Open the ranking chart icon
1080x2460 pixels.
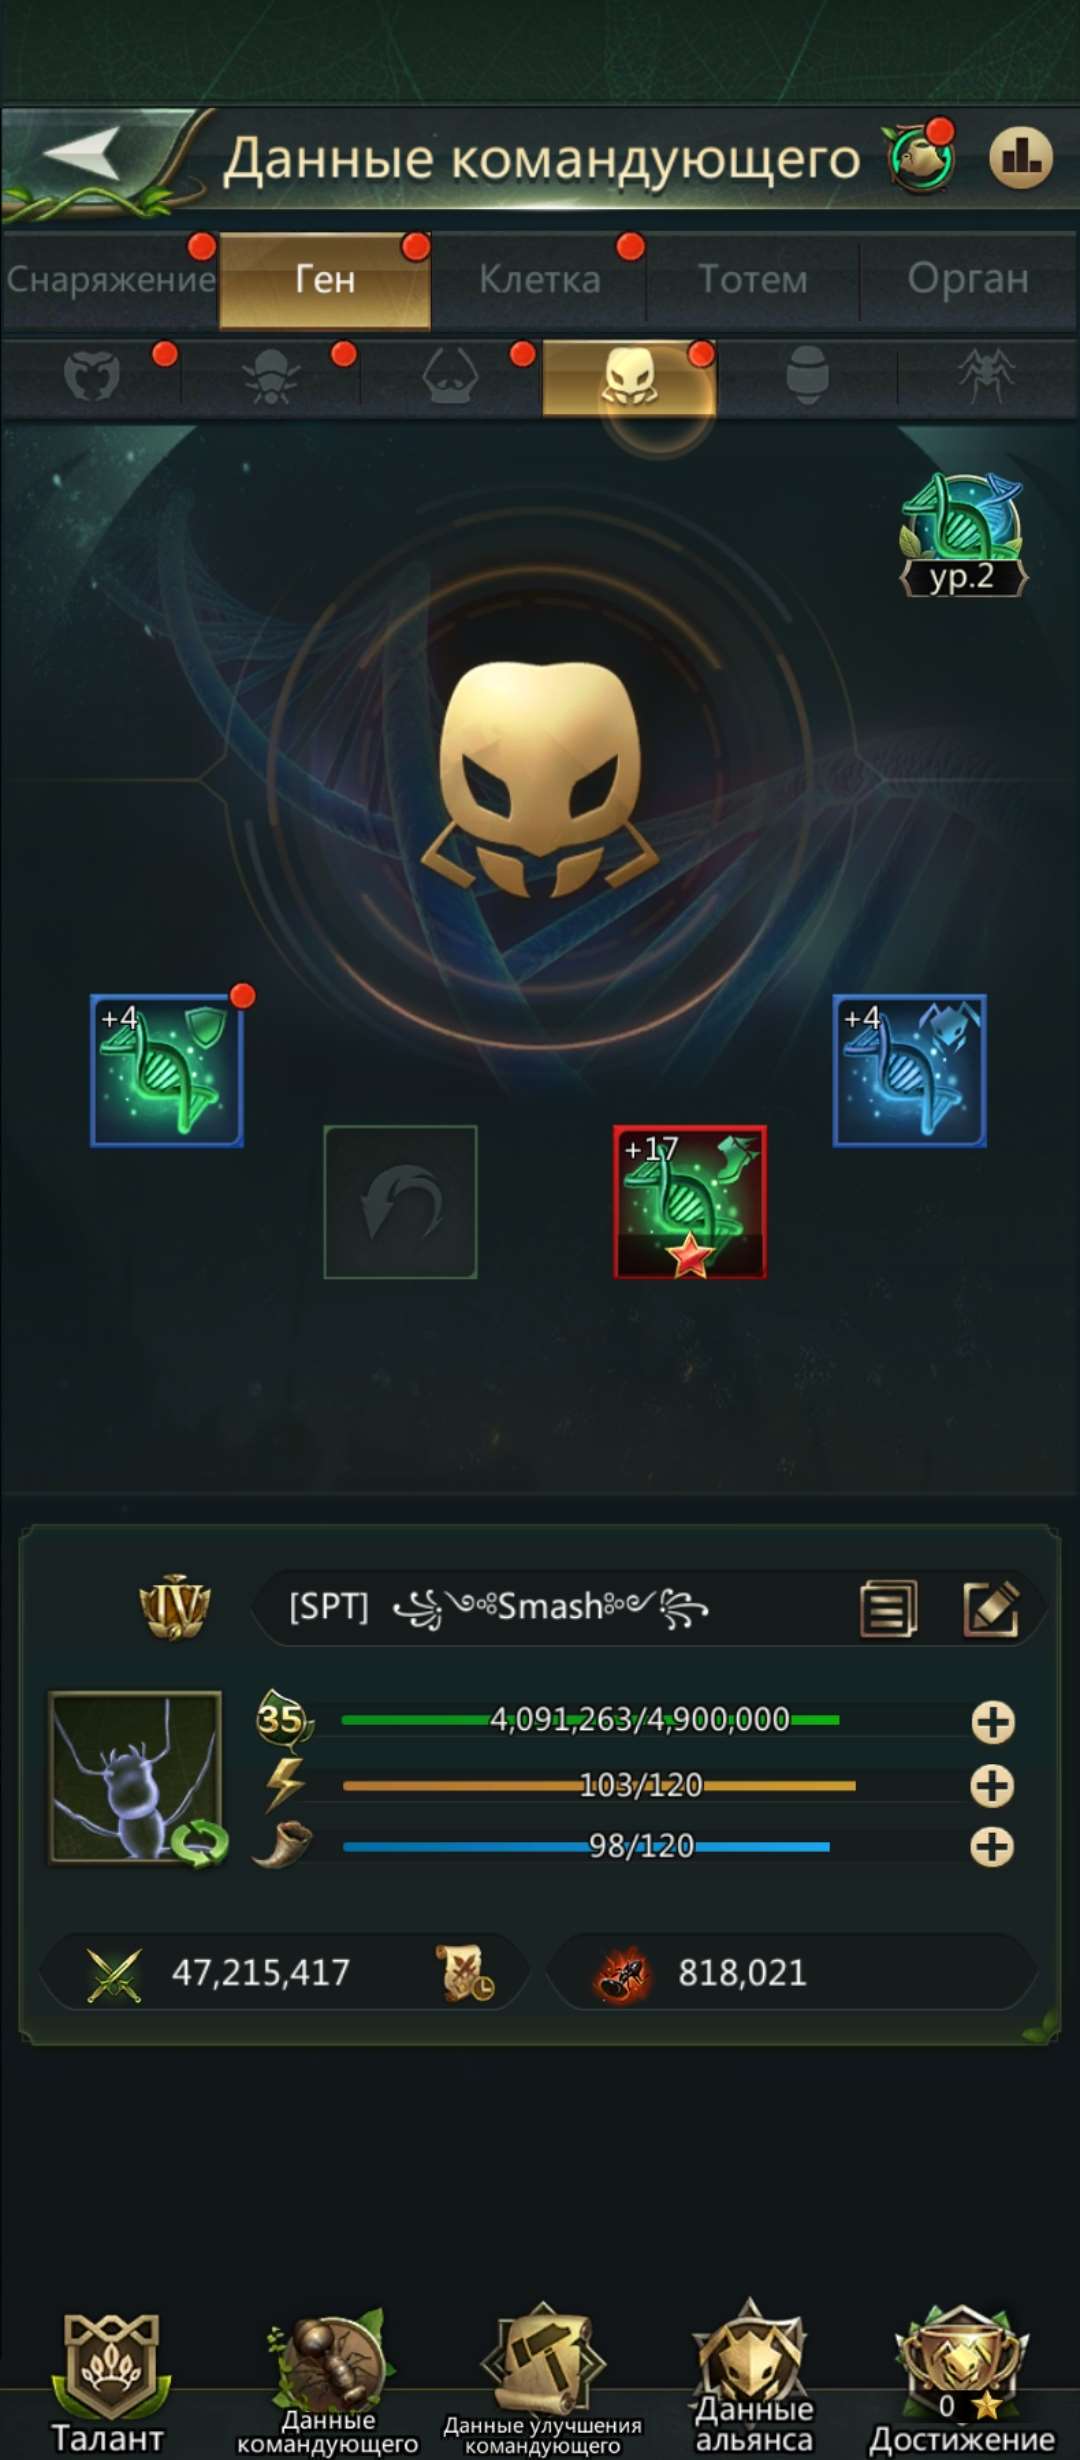coord(1021,157)
